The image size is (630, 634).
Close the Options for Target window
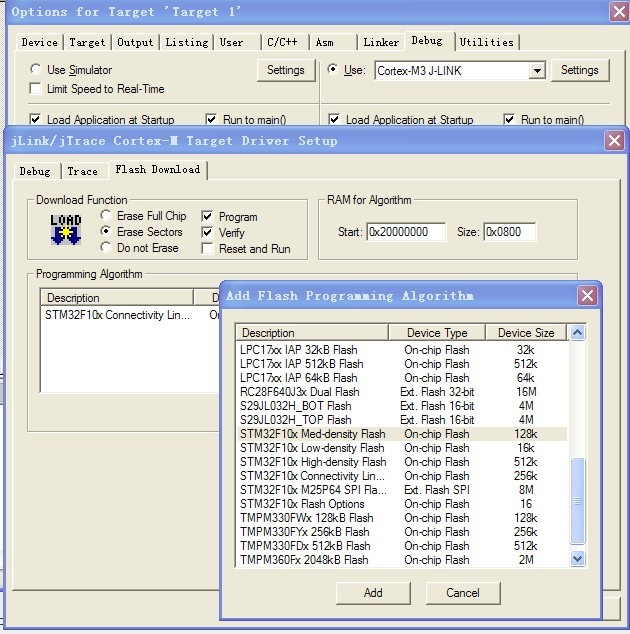[x=619, y=11]
